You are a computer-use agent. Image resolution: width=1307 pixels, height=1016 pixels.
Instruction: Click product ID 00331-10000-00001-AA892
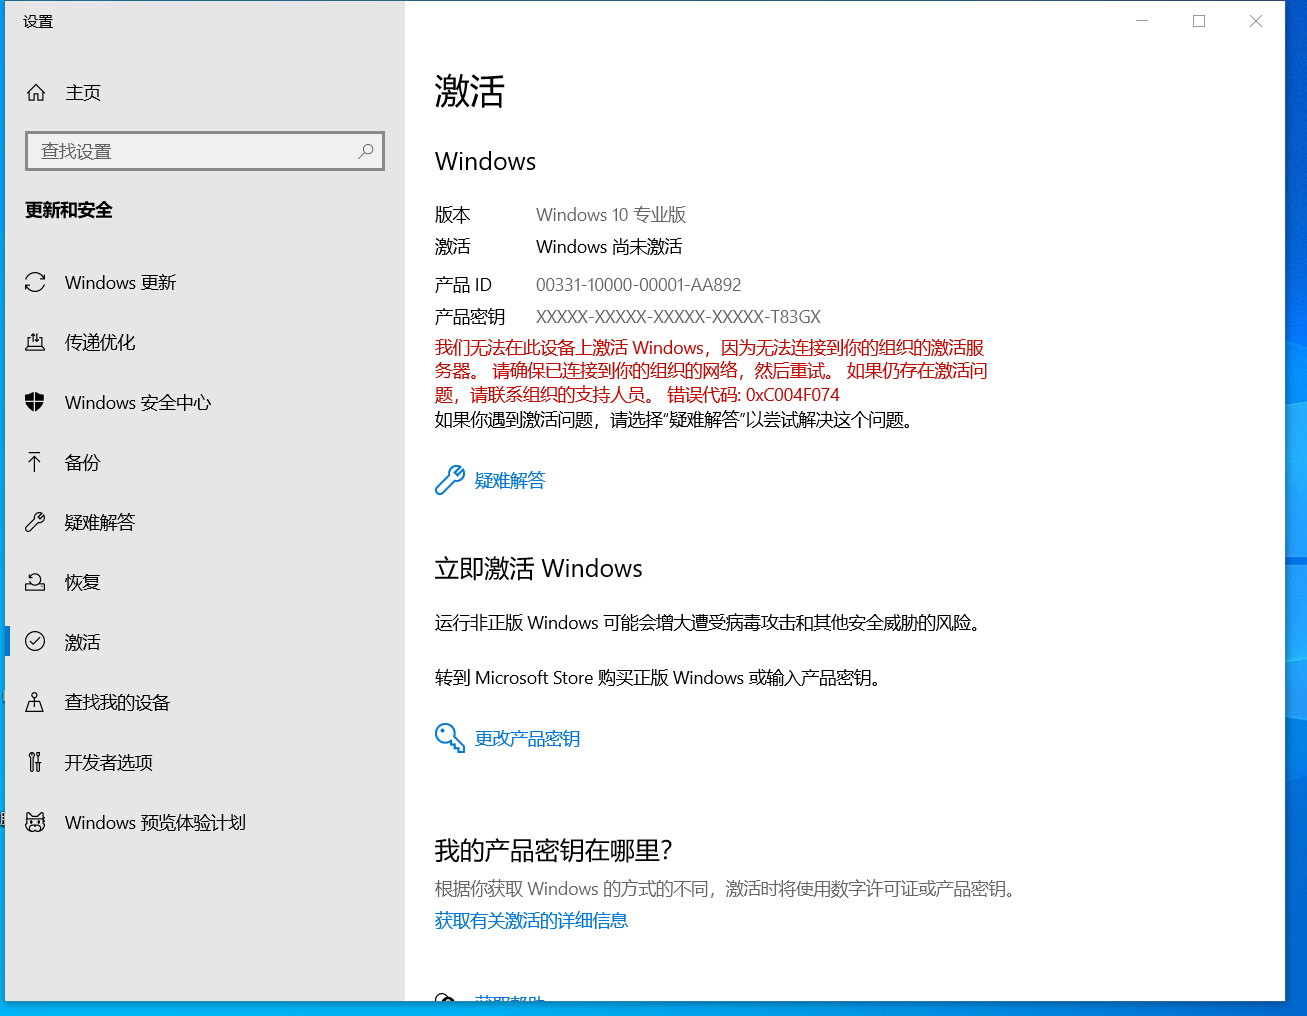pos(639,285)
